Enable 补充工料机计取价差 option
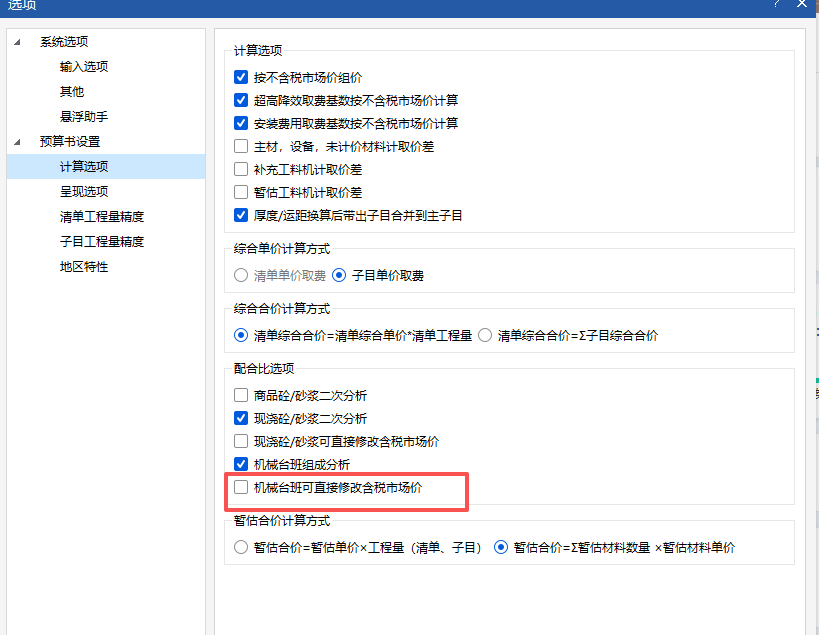This screenshot has height=635, width=819. pyautogui.click(x=240, y=169)
